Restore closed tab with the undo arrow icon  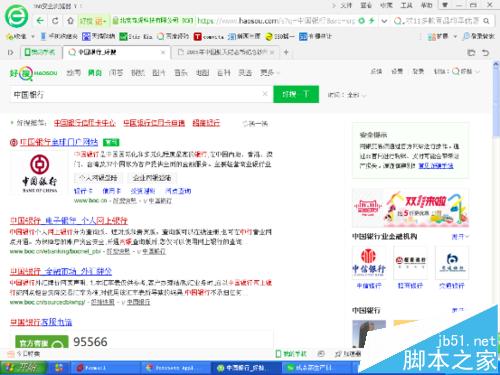pyautogui.click(x=486, y=52)
